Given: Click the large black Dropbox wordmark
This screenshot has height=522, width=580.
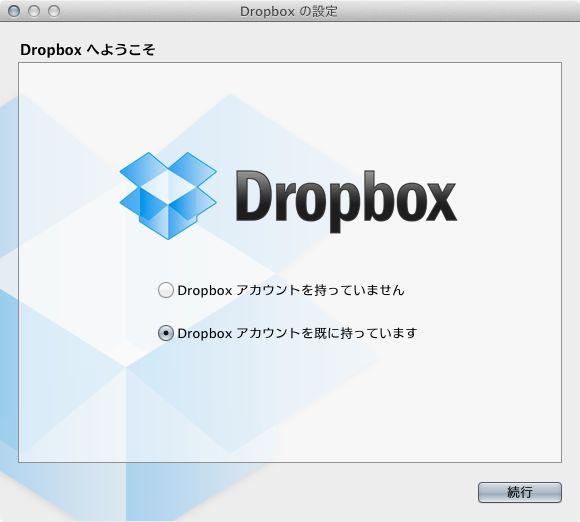Looking at the screenshot, I should pos(346,201).
